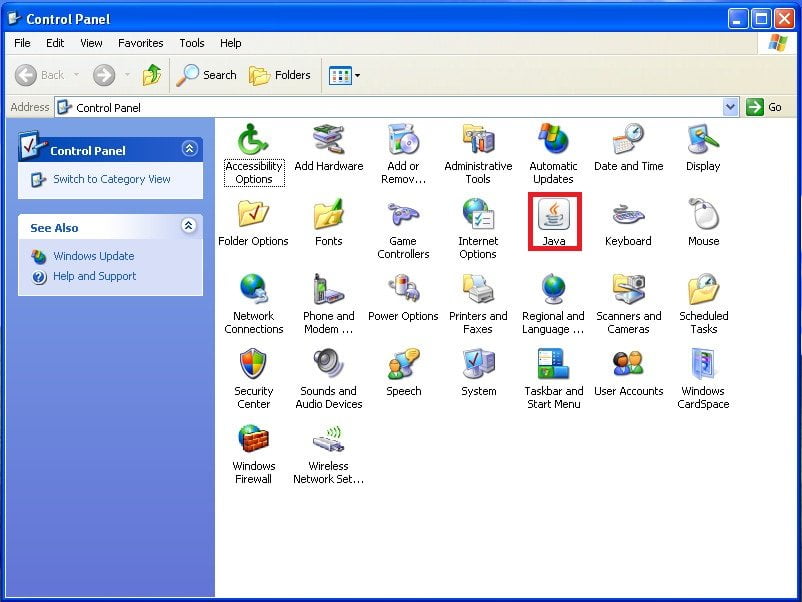This screenshot has width=802, height=602.
Task: Switch to Category View
Action: [112, 179]
